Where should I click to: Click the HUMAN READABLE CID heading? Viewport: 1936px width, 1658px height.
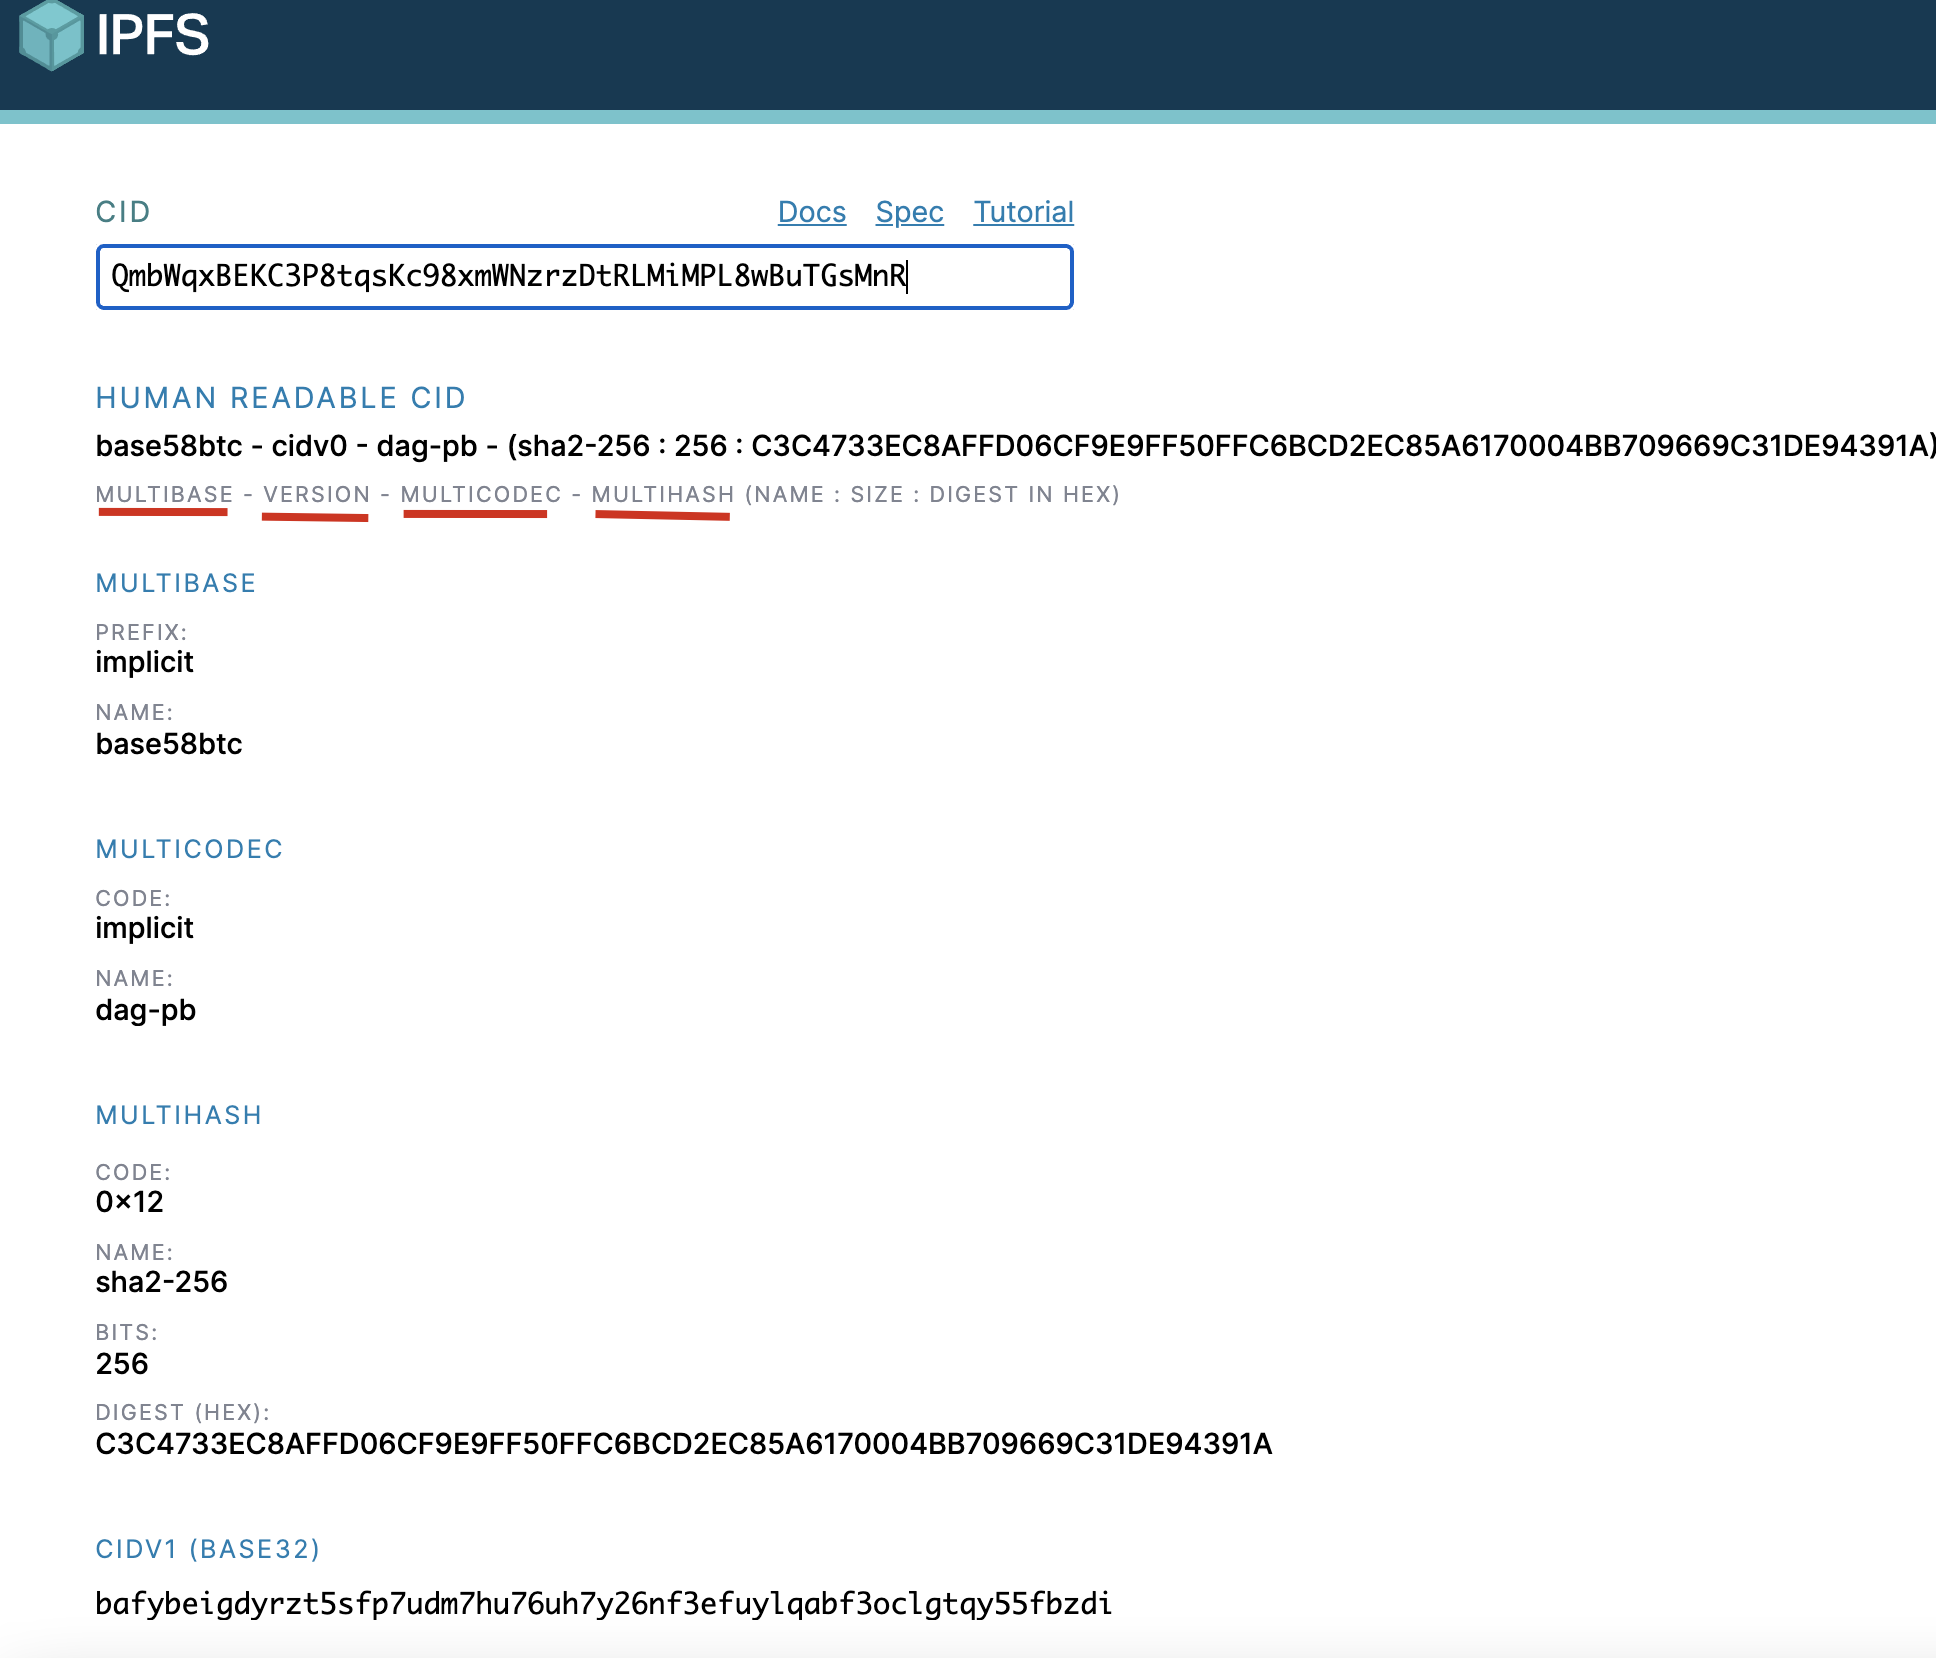280,398
